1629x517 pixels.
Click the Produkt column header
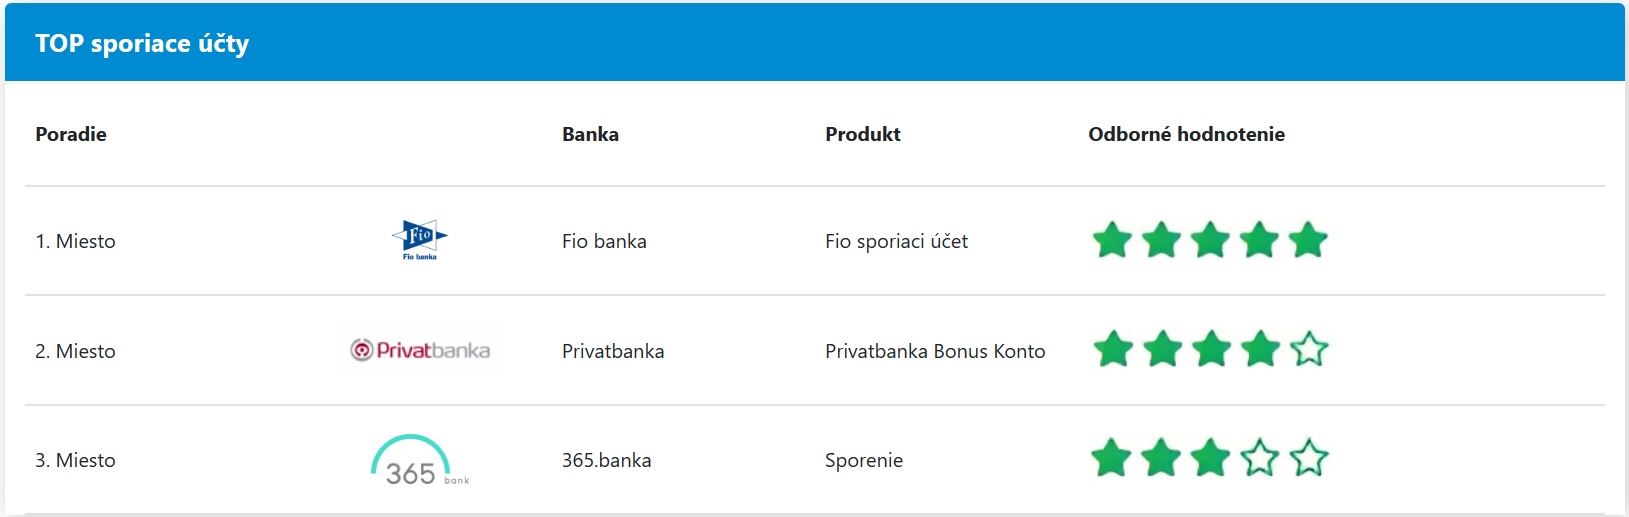pyautogui.click(x=863, y=134)
